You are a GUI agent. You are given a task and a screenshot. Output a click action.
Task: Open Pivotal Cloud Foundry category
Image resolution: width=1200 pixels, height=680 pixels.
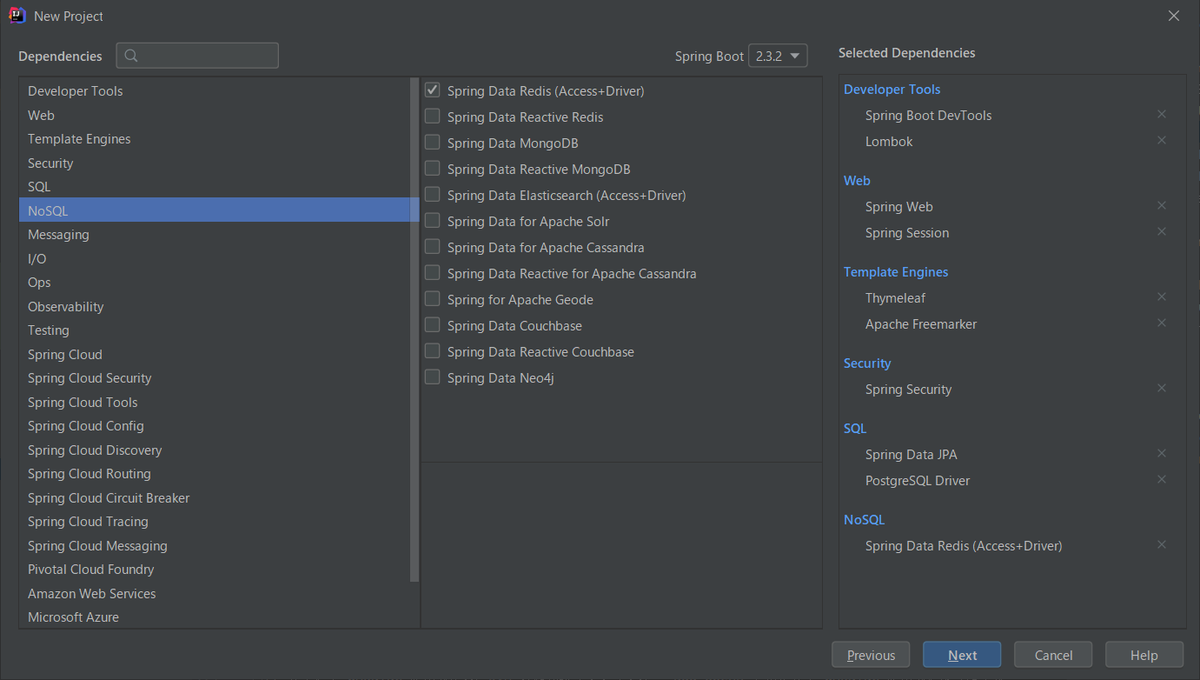(x=214, y=569)
